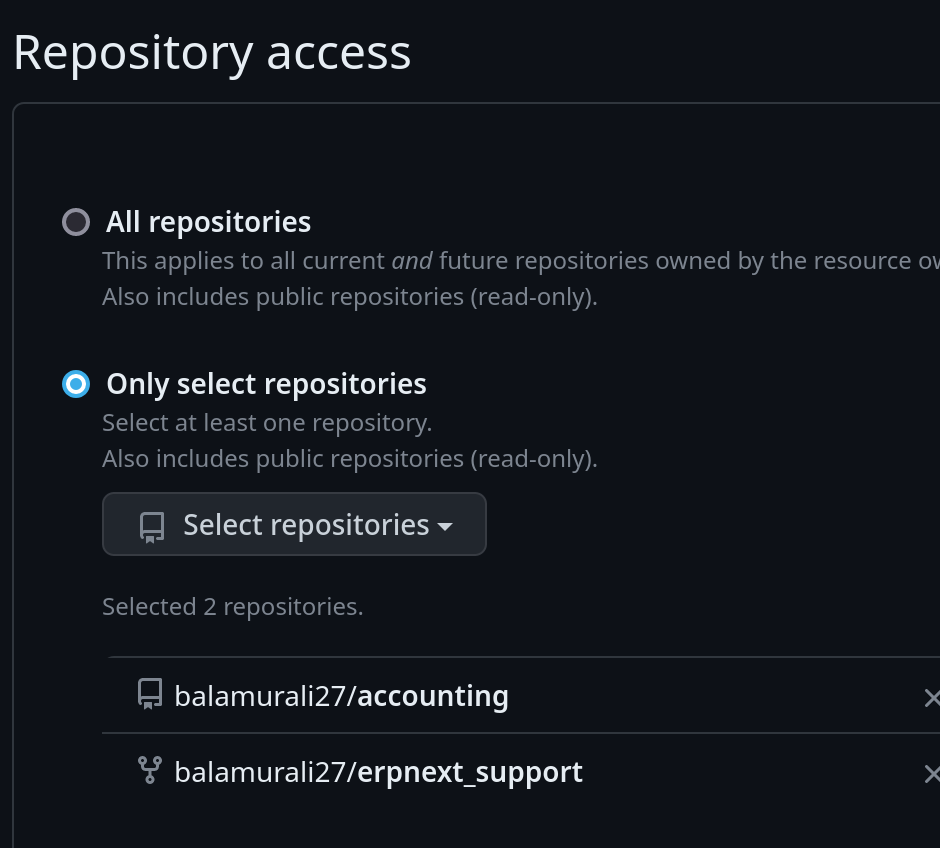Click the "All repositories" label text

tap(208, 222)
